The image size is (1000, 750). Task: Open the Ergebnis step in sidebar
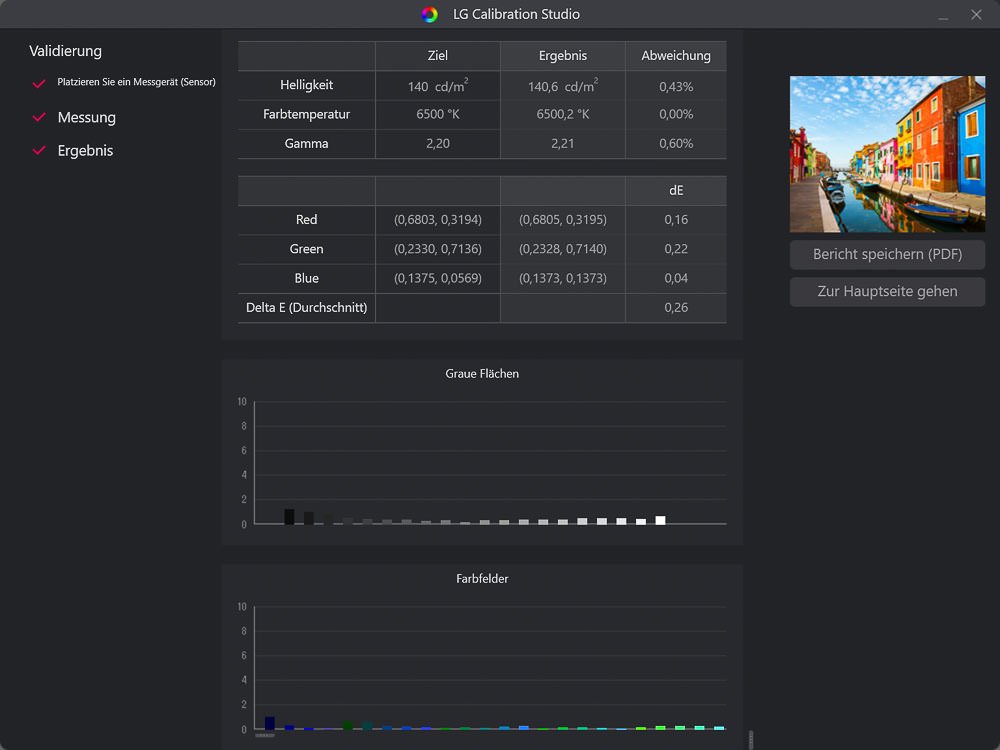click(x=85, y=151)
